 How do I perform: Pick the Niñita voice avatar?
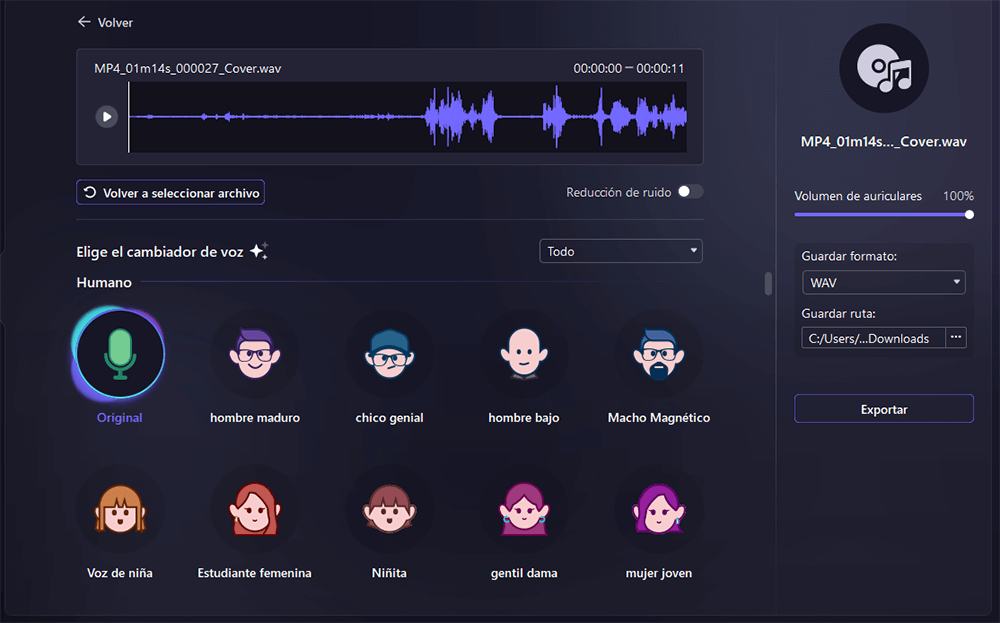pyautogui.click(x=389, y=510)
